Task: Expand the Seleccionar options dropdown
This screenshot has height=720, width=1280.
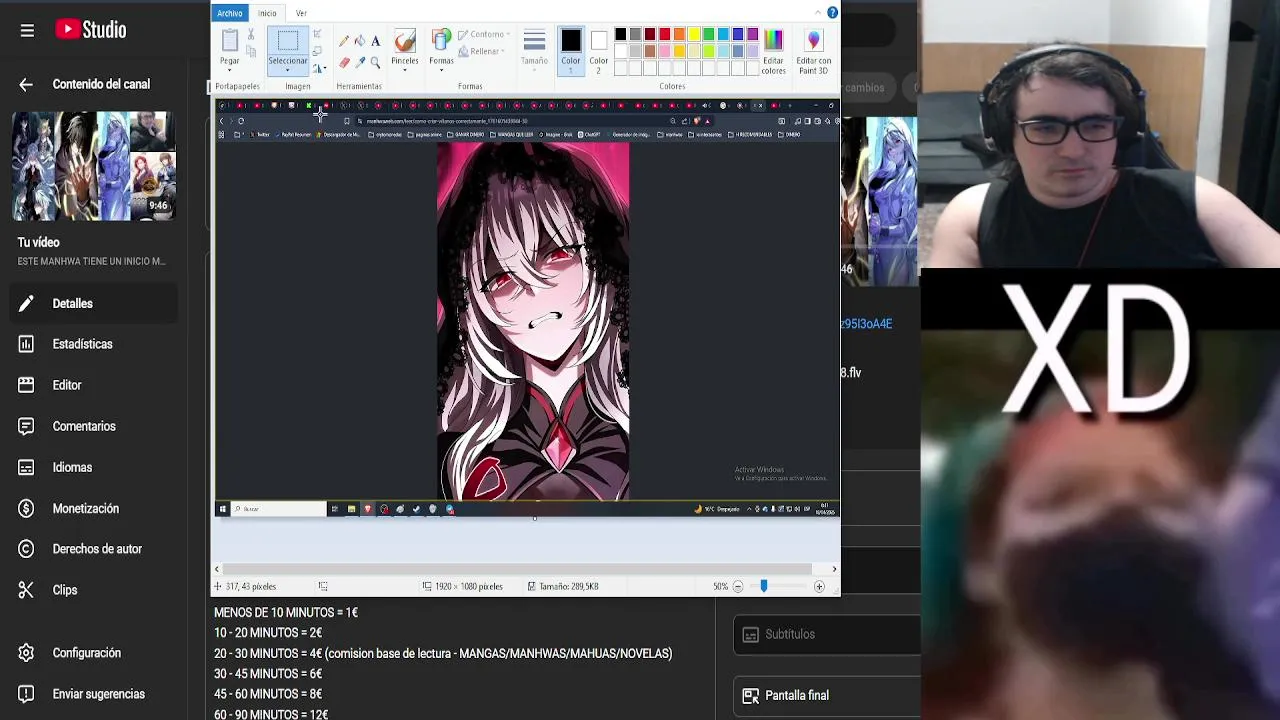Action: (288, 70)
